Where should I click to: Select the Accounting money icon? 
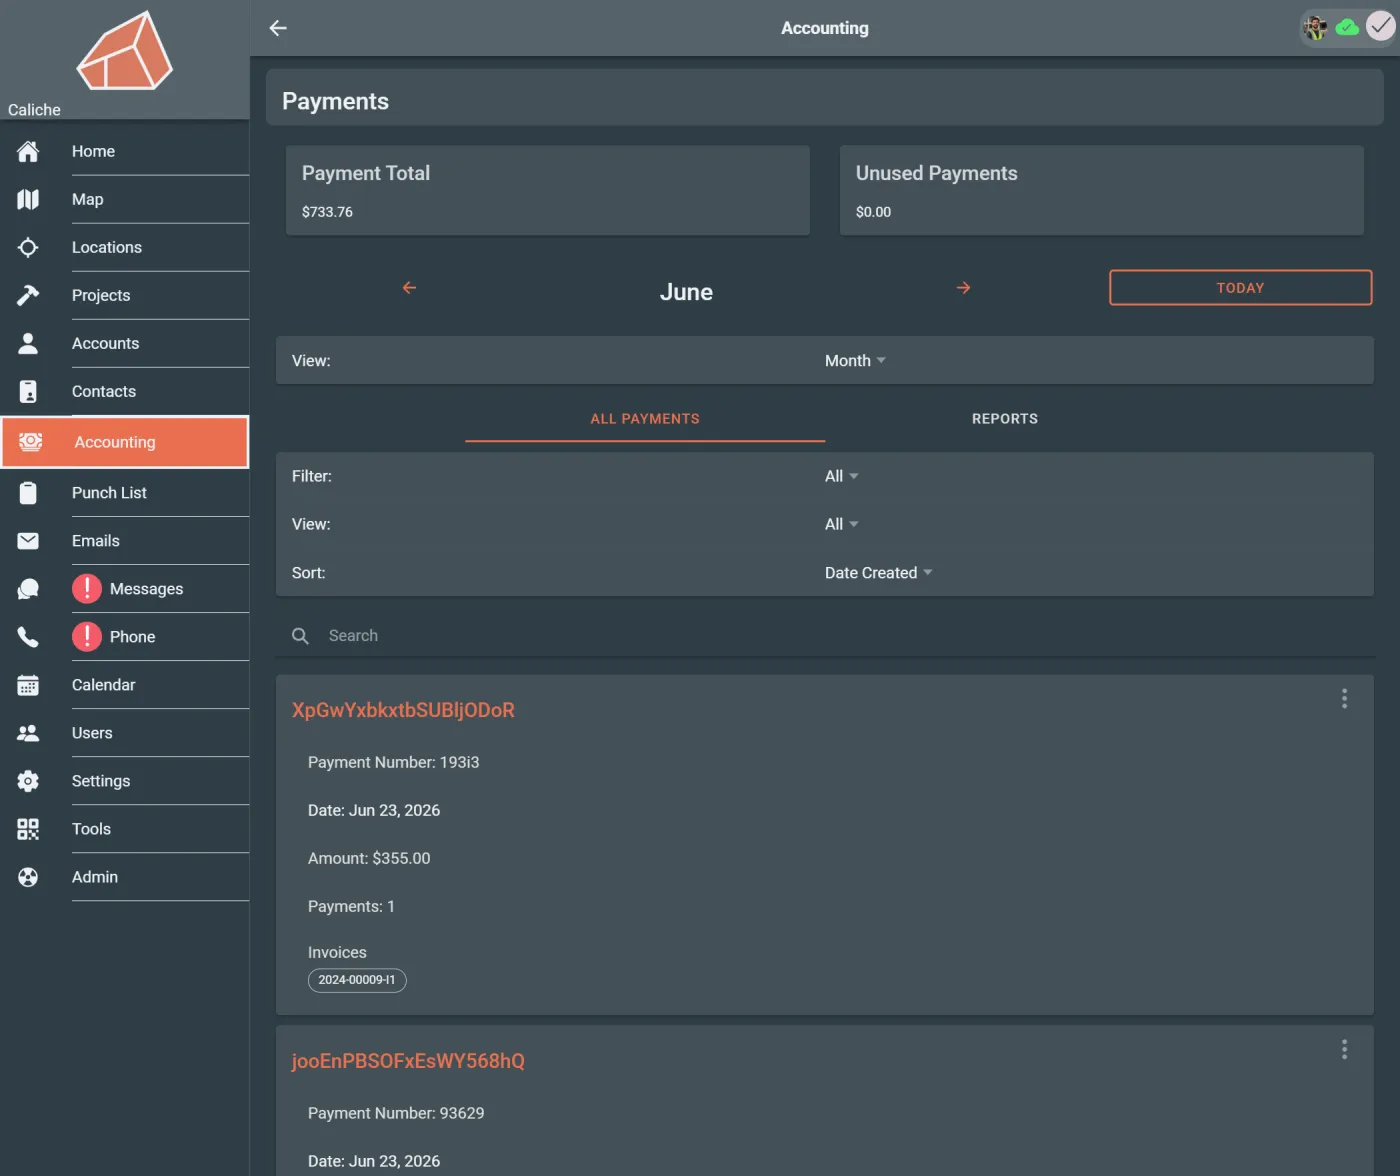pos(31,442)
